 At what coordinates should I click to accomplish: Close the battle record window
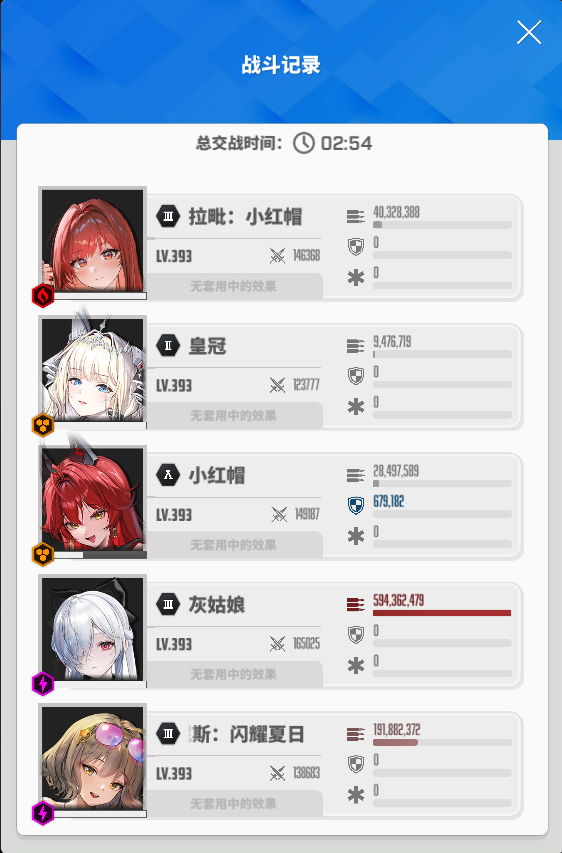click(529, 32)
